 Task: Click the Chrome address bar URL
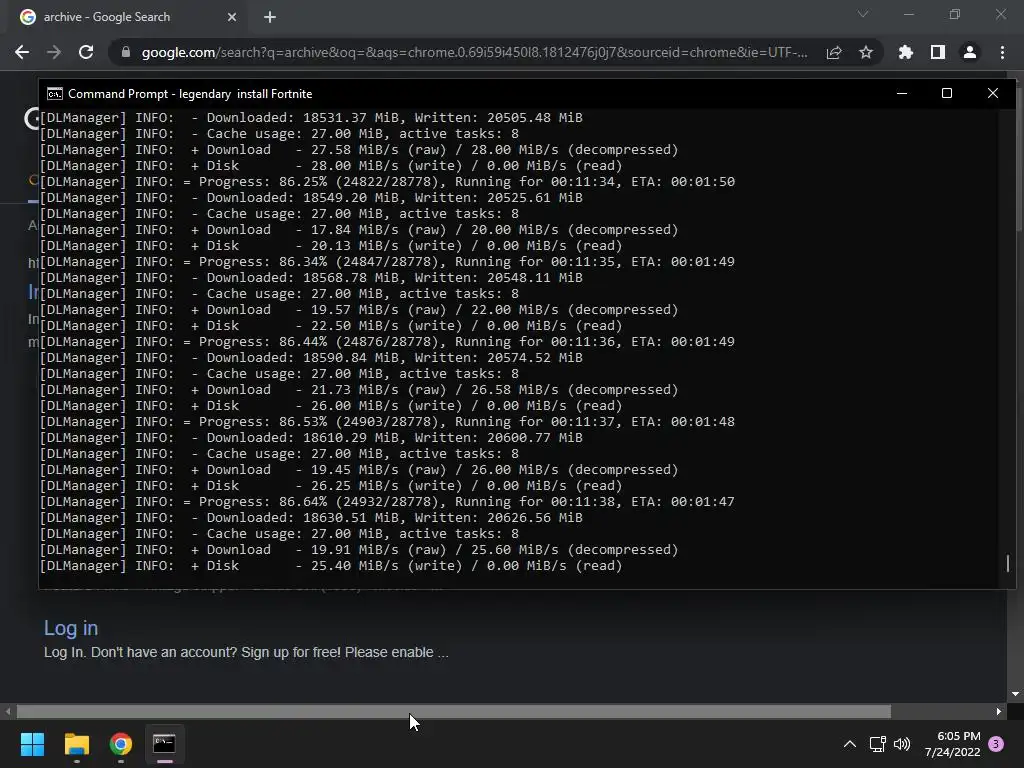(474, 52)
